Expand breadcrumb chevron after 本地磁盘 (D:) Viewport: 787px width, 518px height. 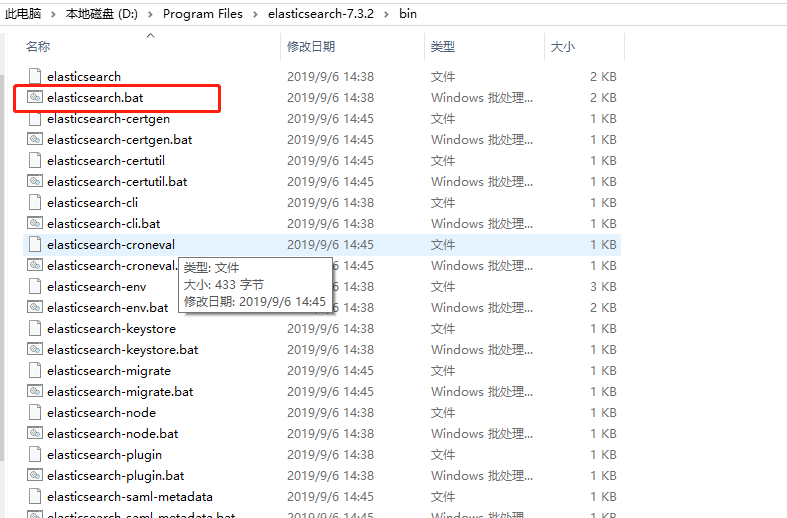point(150,14)
